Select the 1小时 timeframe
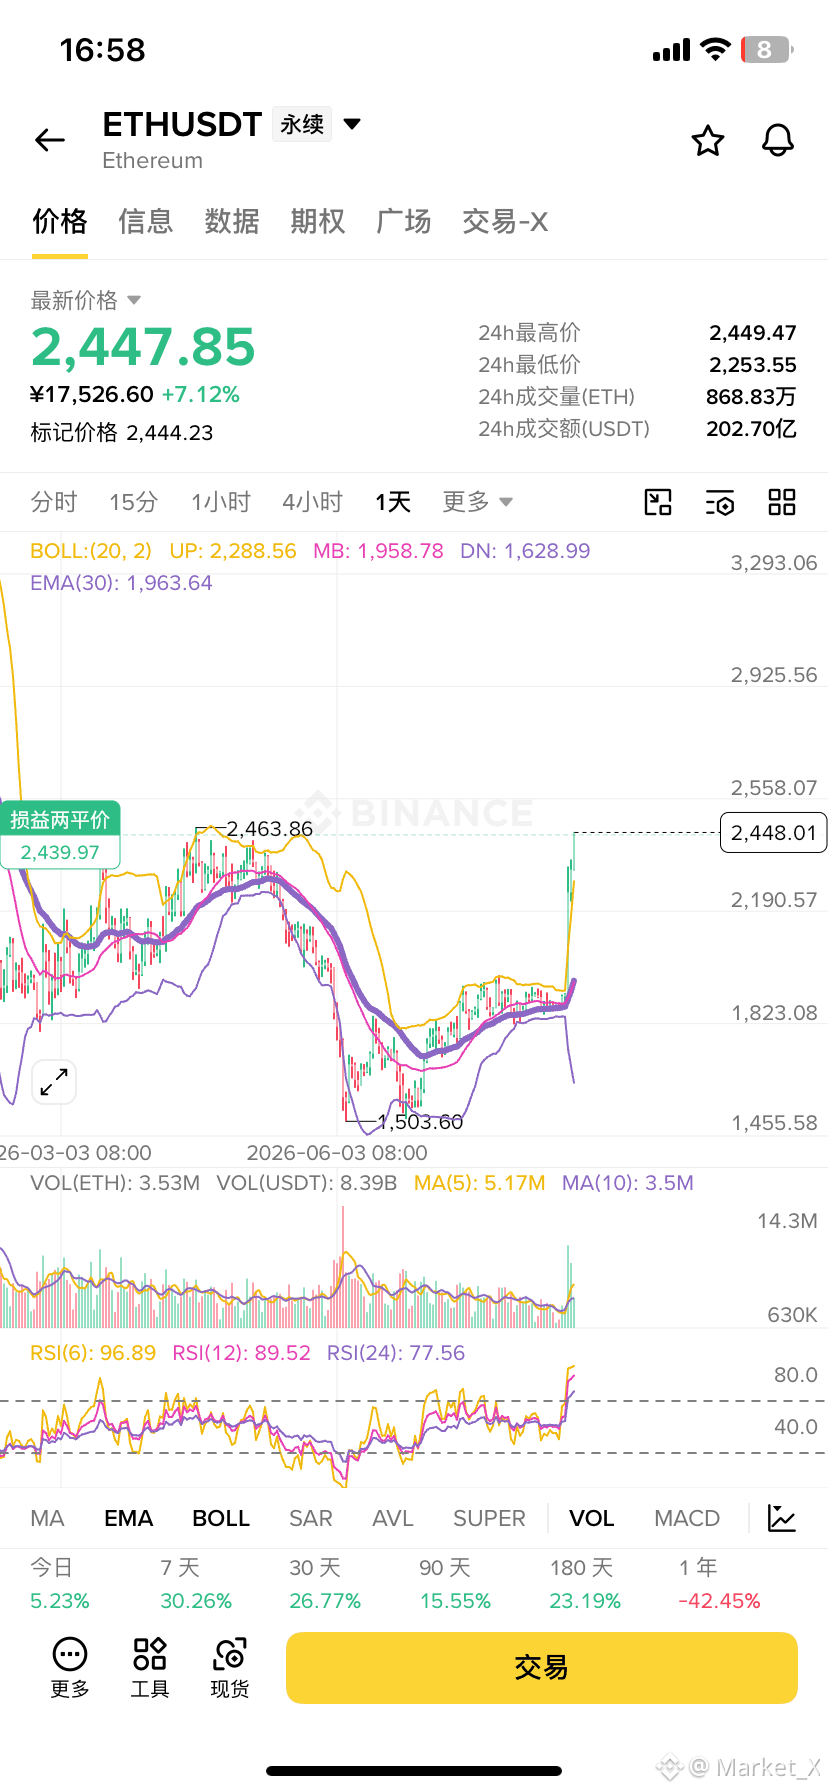828x1792 pixels. pyautogui.click(x=221, y=502)
